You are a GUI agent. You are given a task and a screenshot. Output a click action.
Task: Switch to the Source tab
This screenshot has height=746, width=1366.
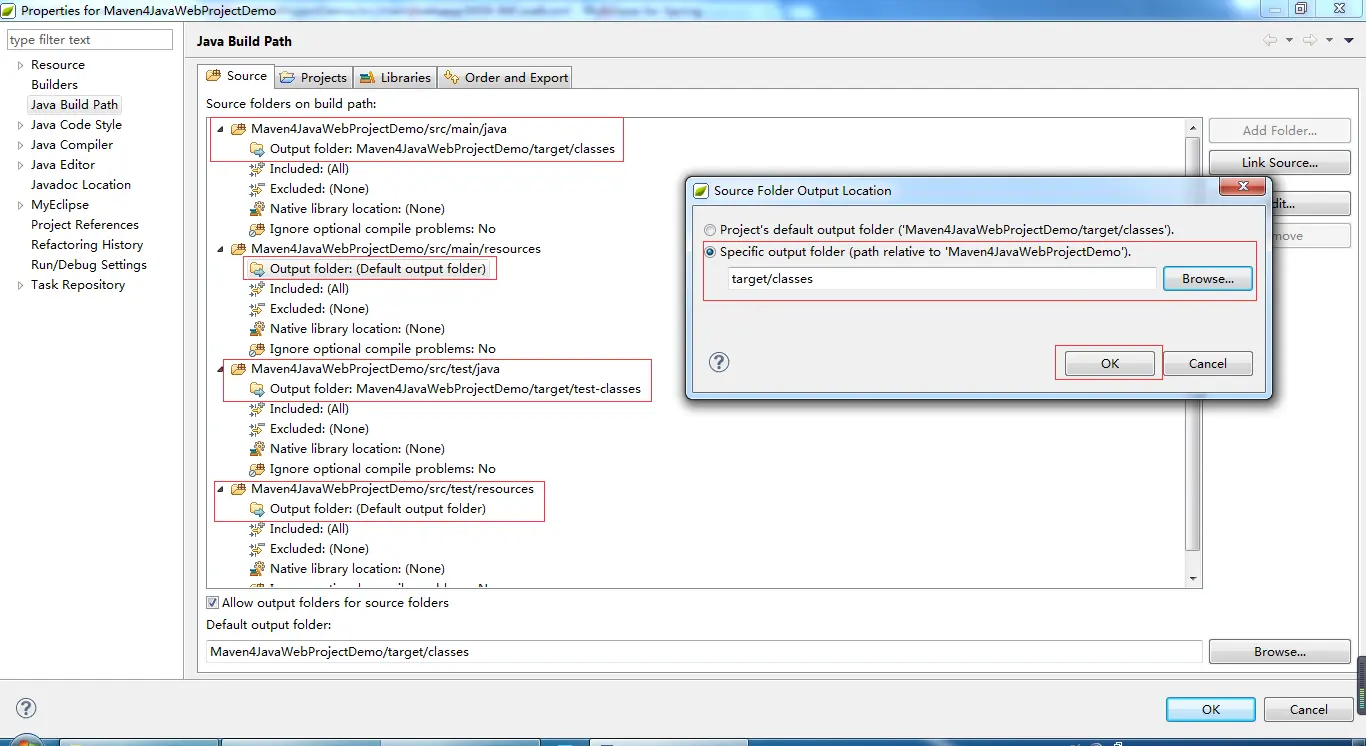coord(236,76)
